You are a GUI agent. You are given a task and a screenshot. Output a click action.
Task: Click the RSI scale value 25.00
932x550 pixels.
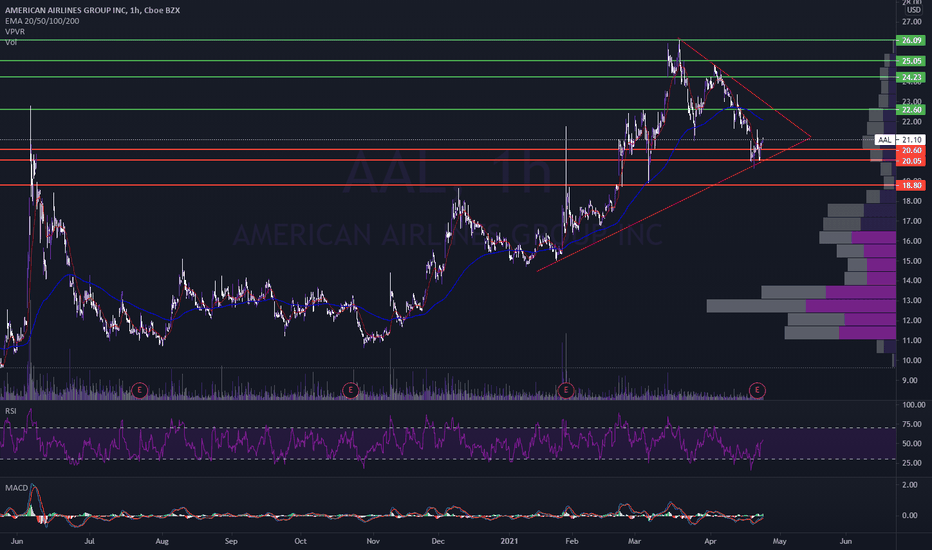click(x=912, y=463)
